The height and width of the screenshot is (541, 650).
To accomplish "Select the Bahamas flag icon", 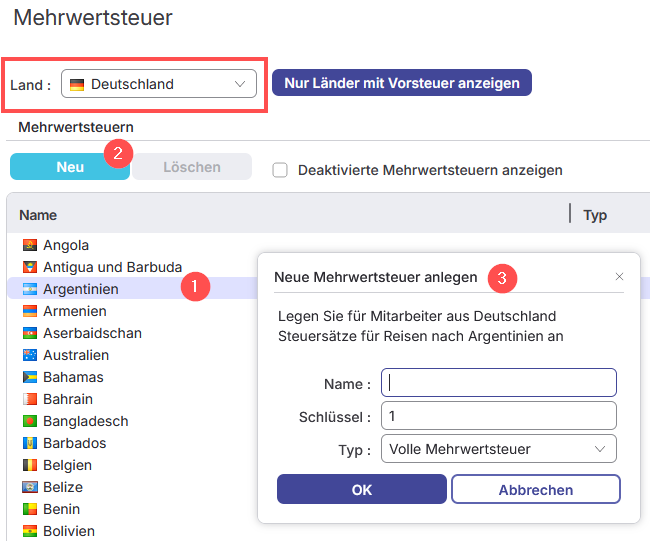I will 29,377.
